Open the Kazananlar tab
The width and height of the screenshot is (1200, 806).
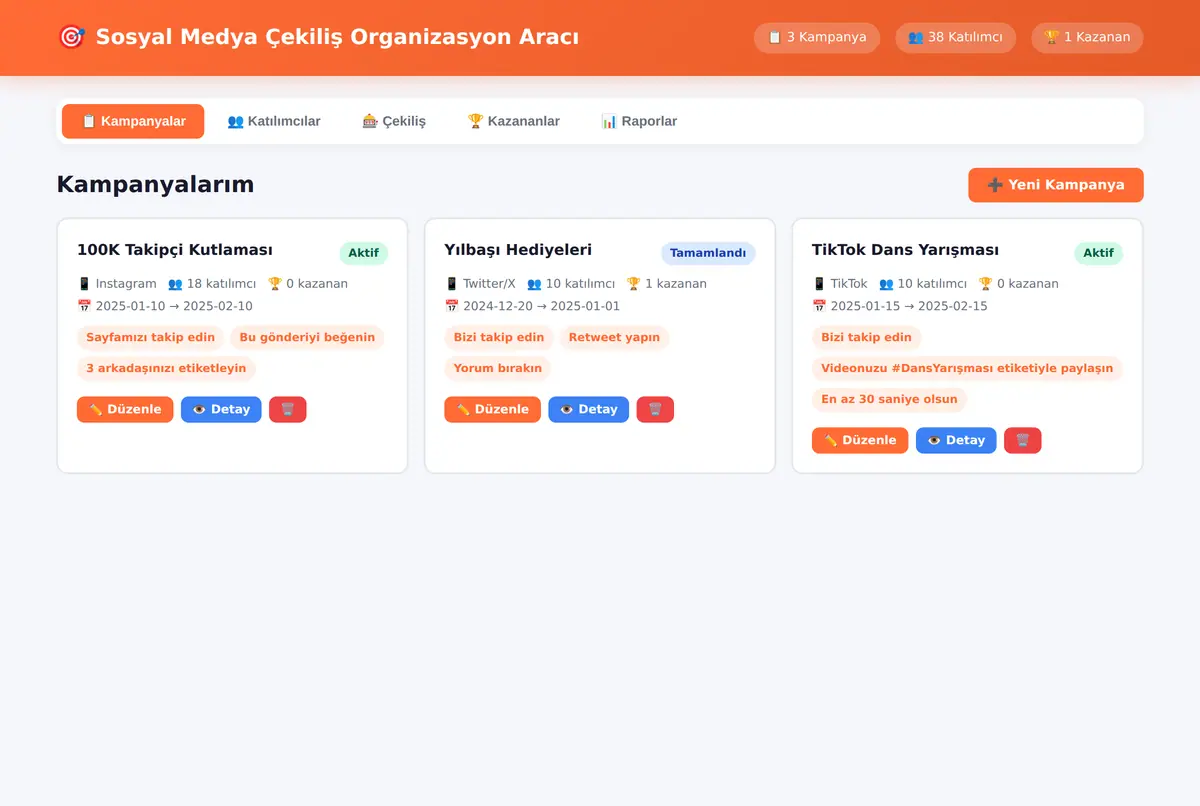514,121
